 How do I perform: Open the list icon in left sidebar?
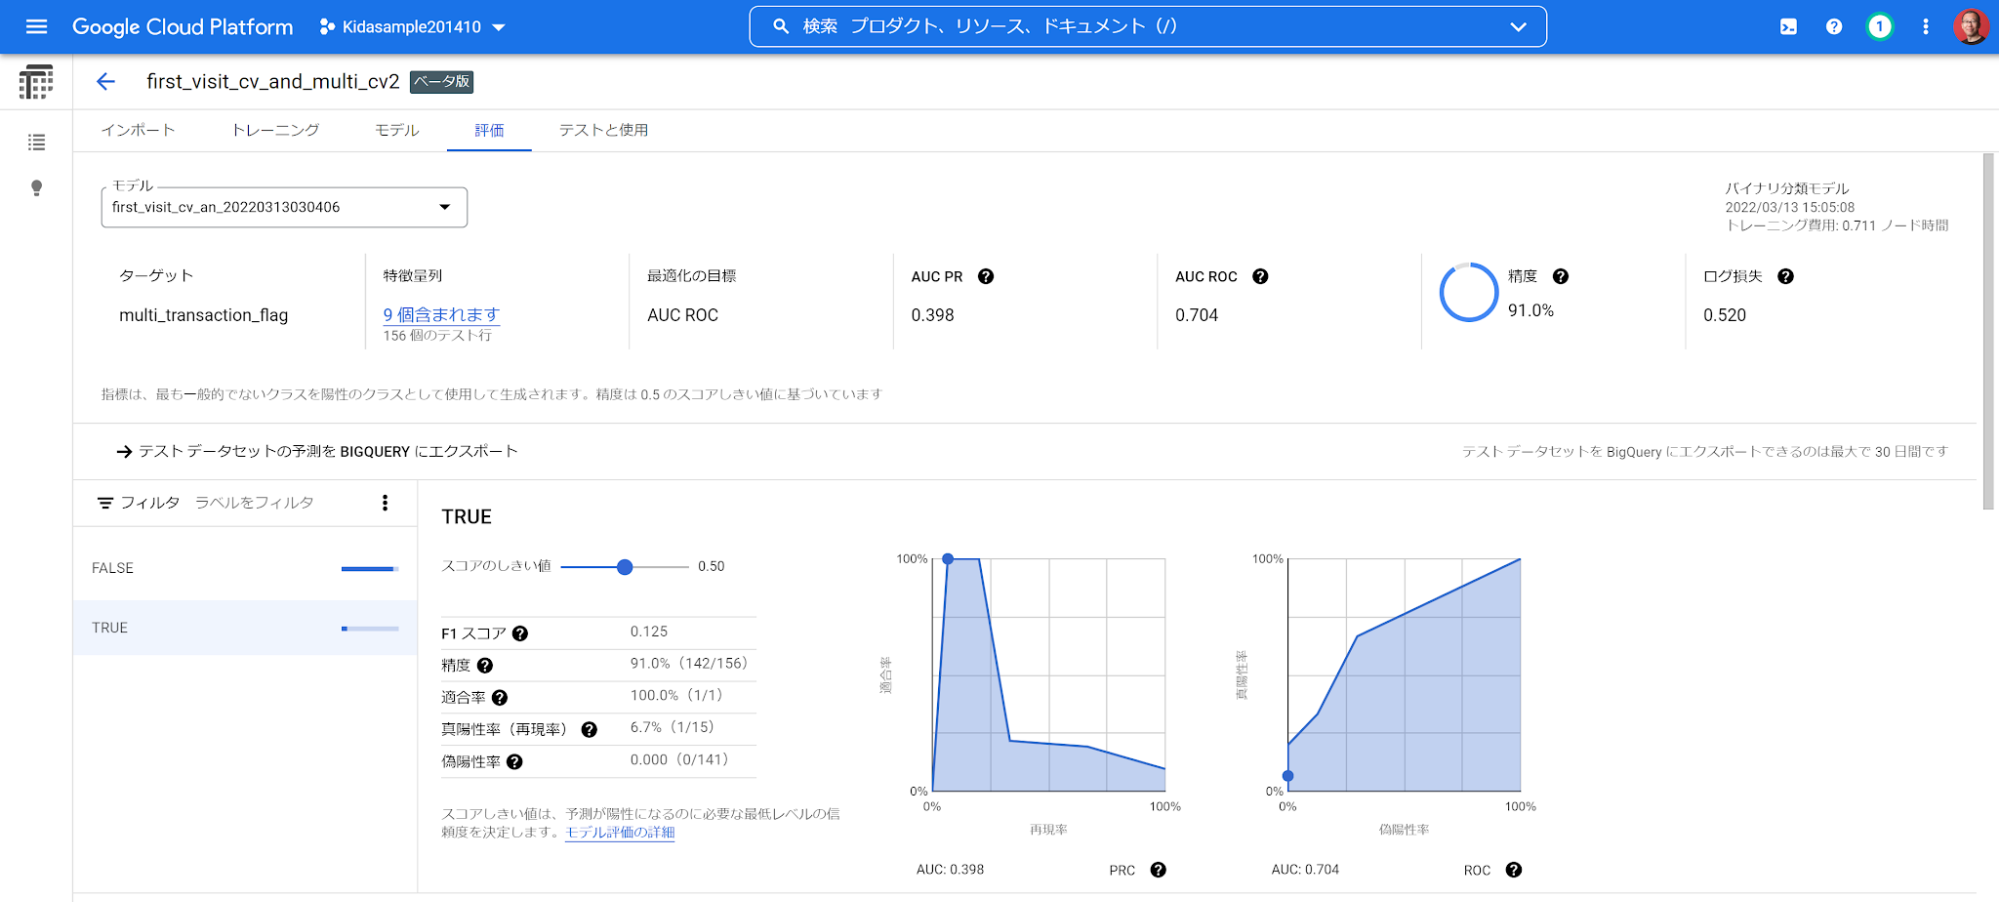[36, 143]
